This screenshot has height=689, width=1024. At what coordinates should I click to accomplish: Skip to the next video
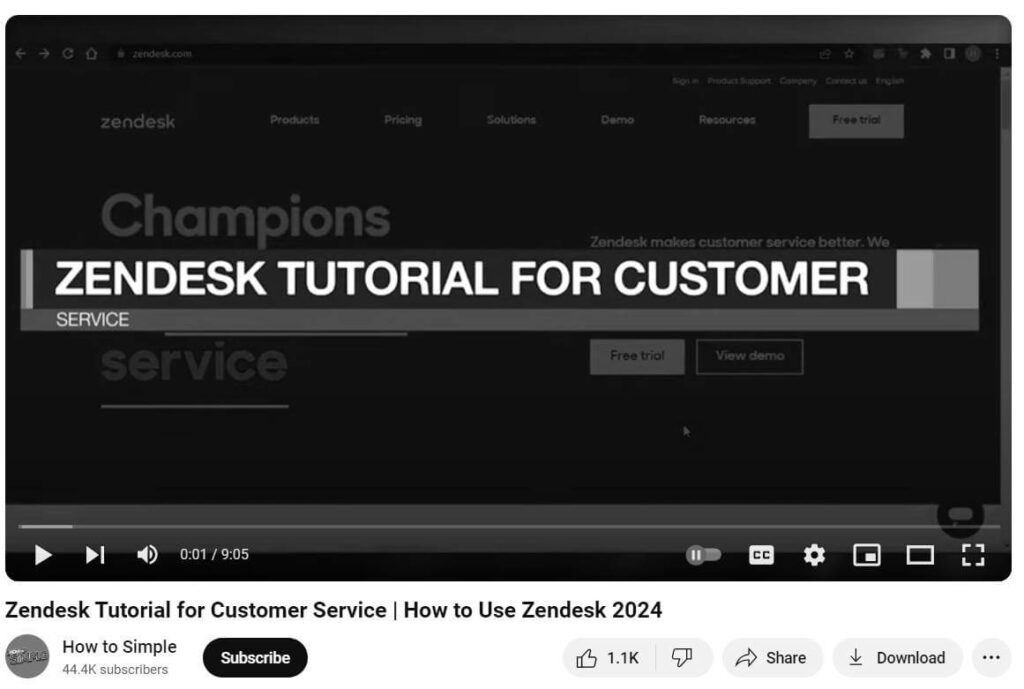(x=95, y=555)
